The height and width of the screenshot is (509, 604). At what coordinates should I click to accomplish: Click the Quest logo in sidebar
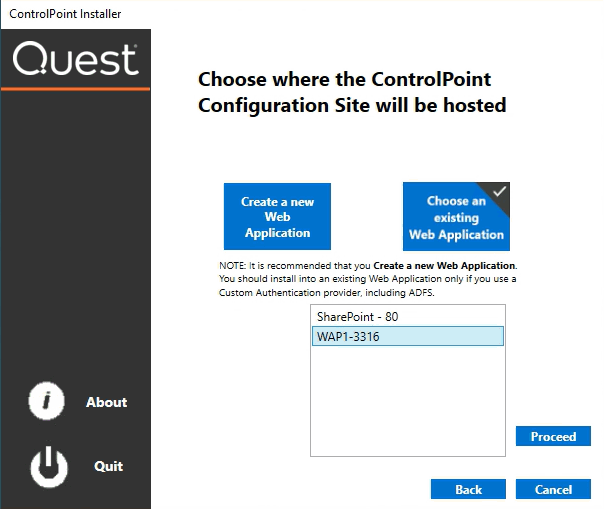click(75, 60)
